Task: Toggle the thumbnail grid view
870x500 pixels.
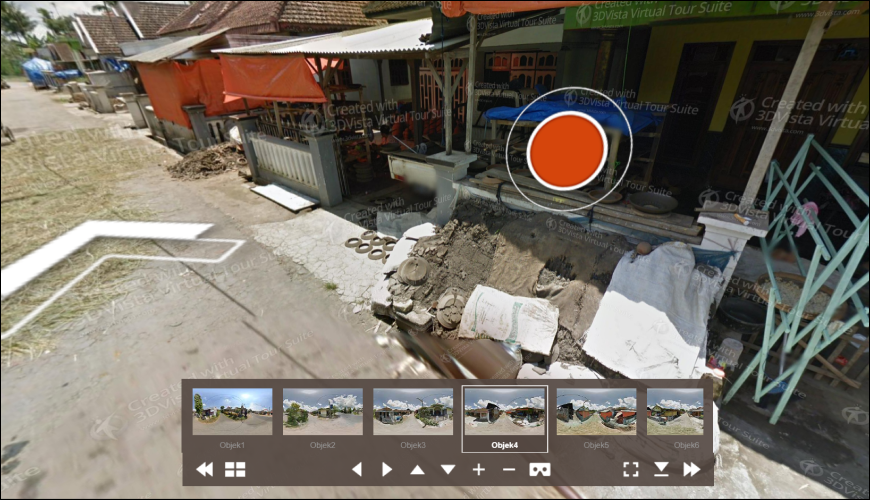Action: 235,469
